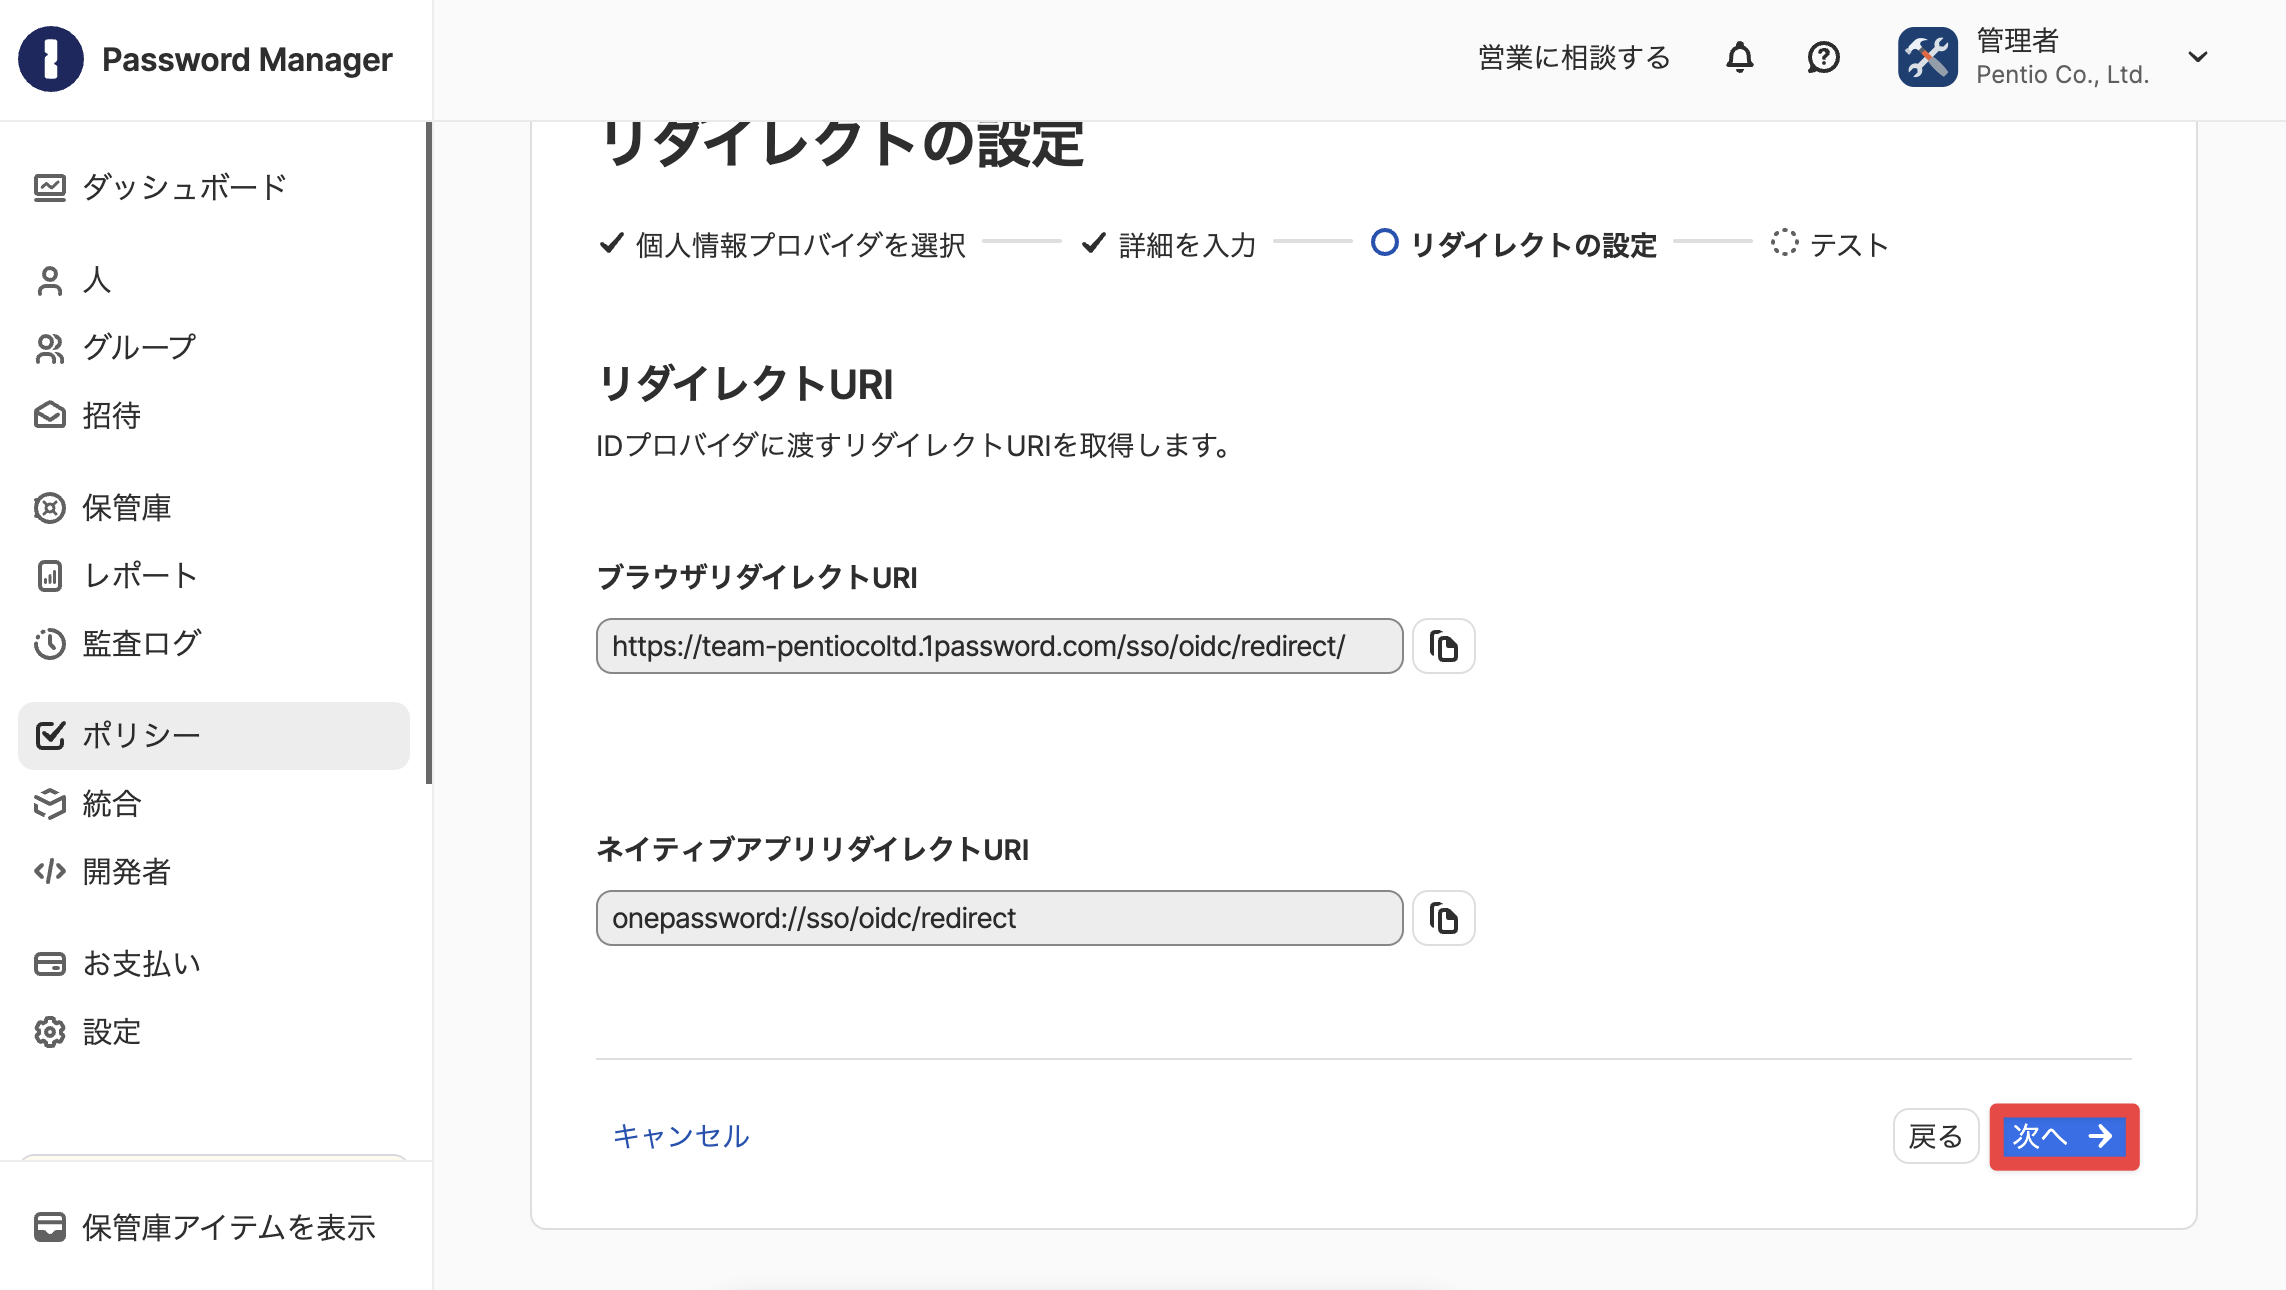Click リダイレクトの設定 step label

click(1533, 245)
